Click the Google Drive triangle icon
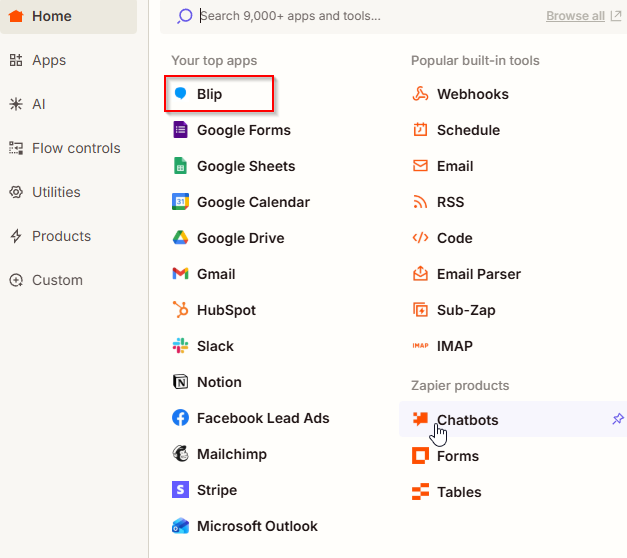The width and height of the screenshot is (627, 558). pyautogui.click(x=180, y=238)
